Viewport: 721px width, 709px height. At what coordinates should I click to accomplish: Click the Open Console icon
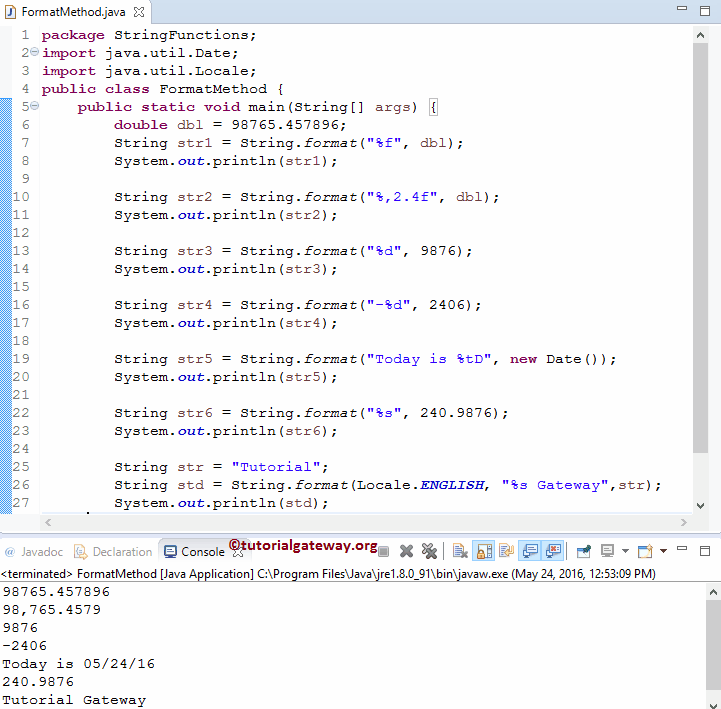[645, 551]
